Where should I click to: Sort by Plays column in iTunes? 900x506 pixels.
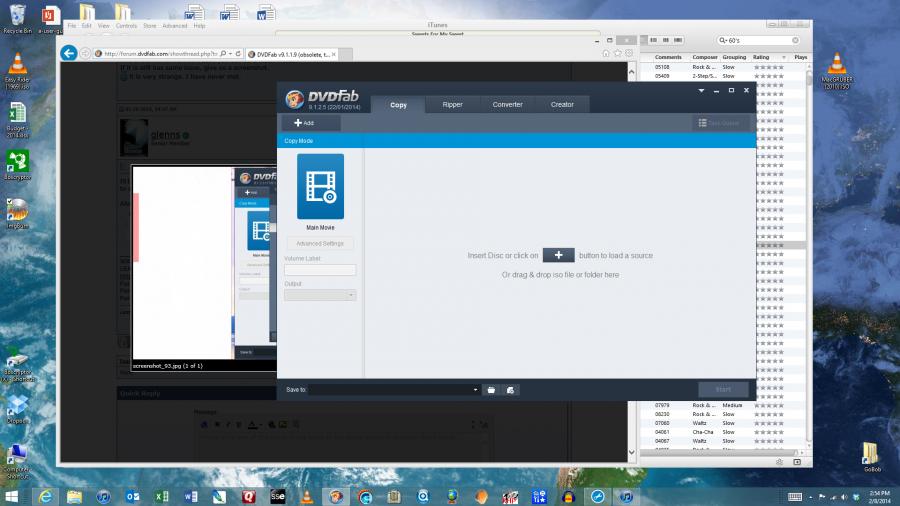point(801,57)
